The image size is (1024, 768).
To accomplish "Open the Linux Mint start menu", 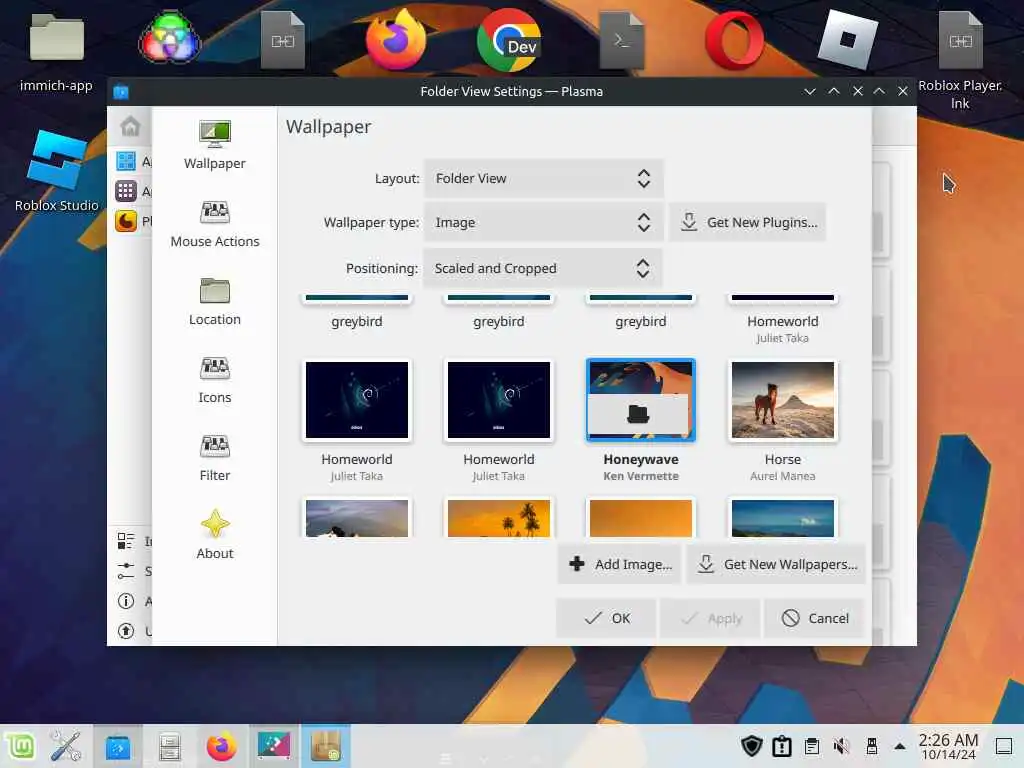I will point(21,746).
